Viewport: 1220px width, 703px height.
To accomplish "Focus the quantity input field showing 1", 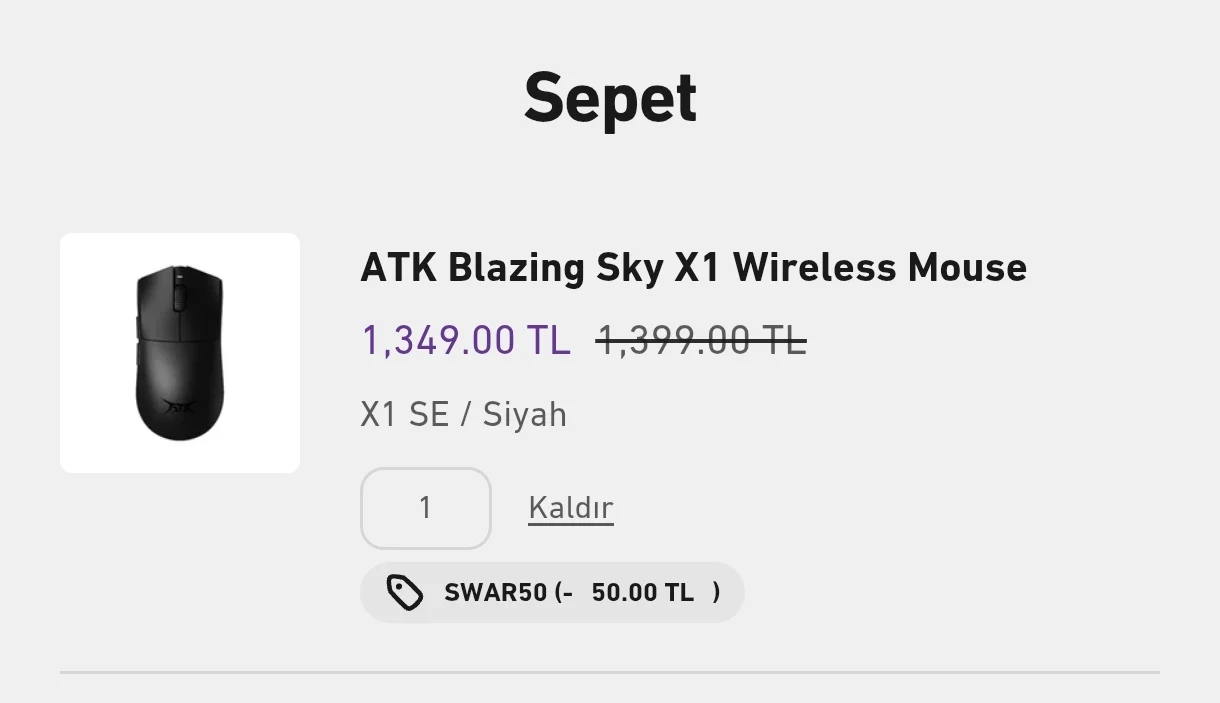I will point(426,508).
